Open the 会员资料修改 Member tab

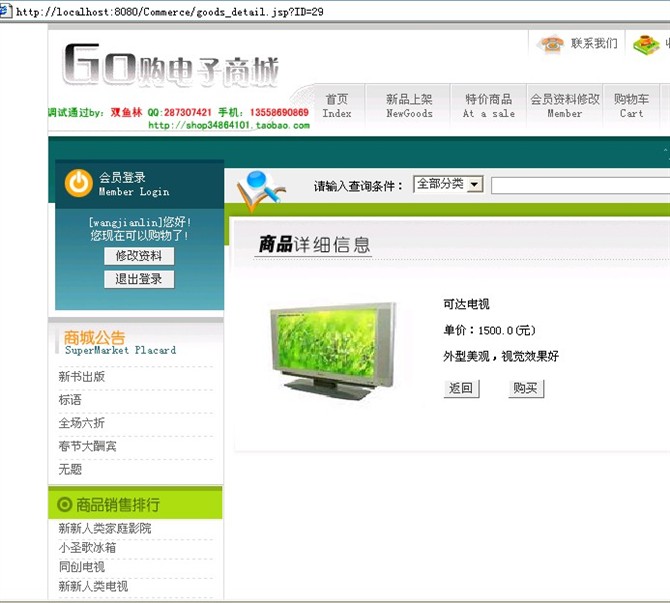[x=564, y=106]
